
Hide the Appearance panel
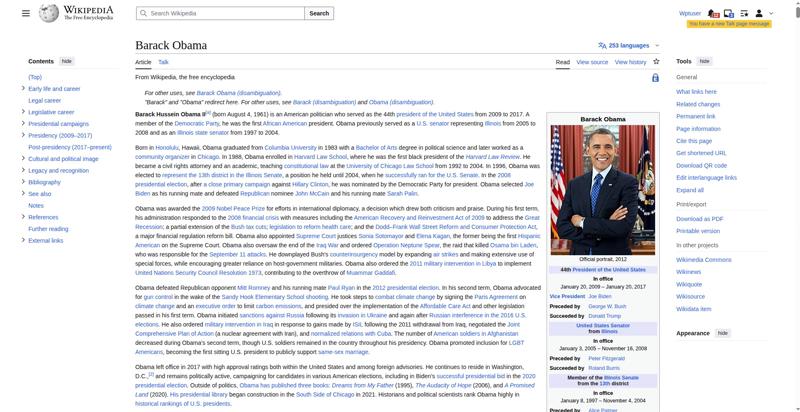[722, 332]
